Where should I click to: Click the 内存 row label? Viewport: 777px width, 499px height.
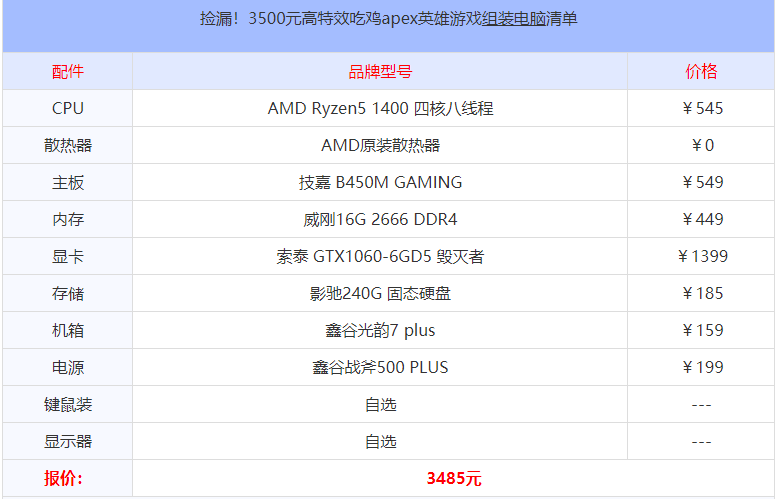pos(68,219)
